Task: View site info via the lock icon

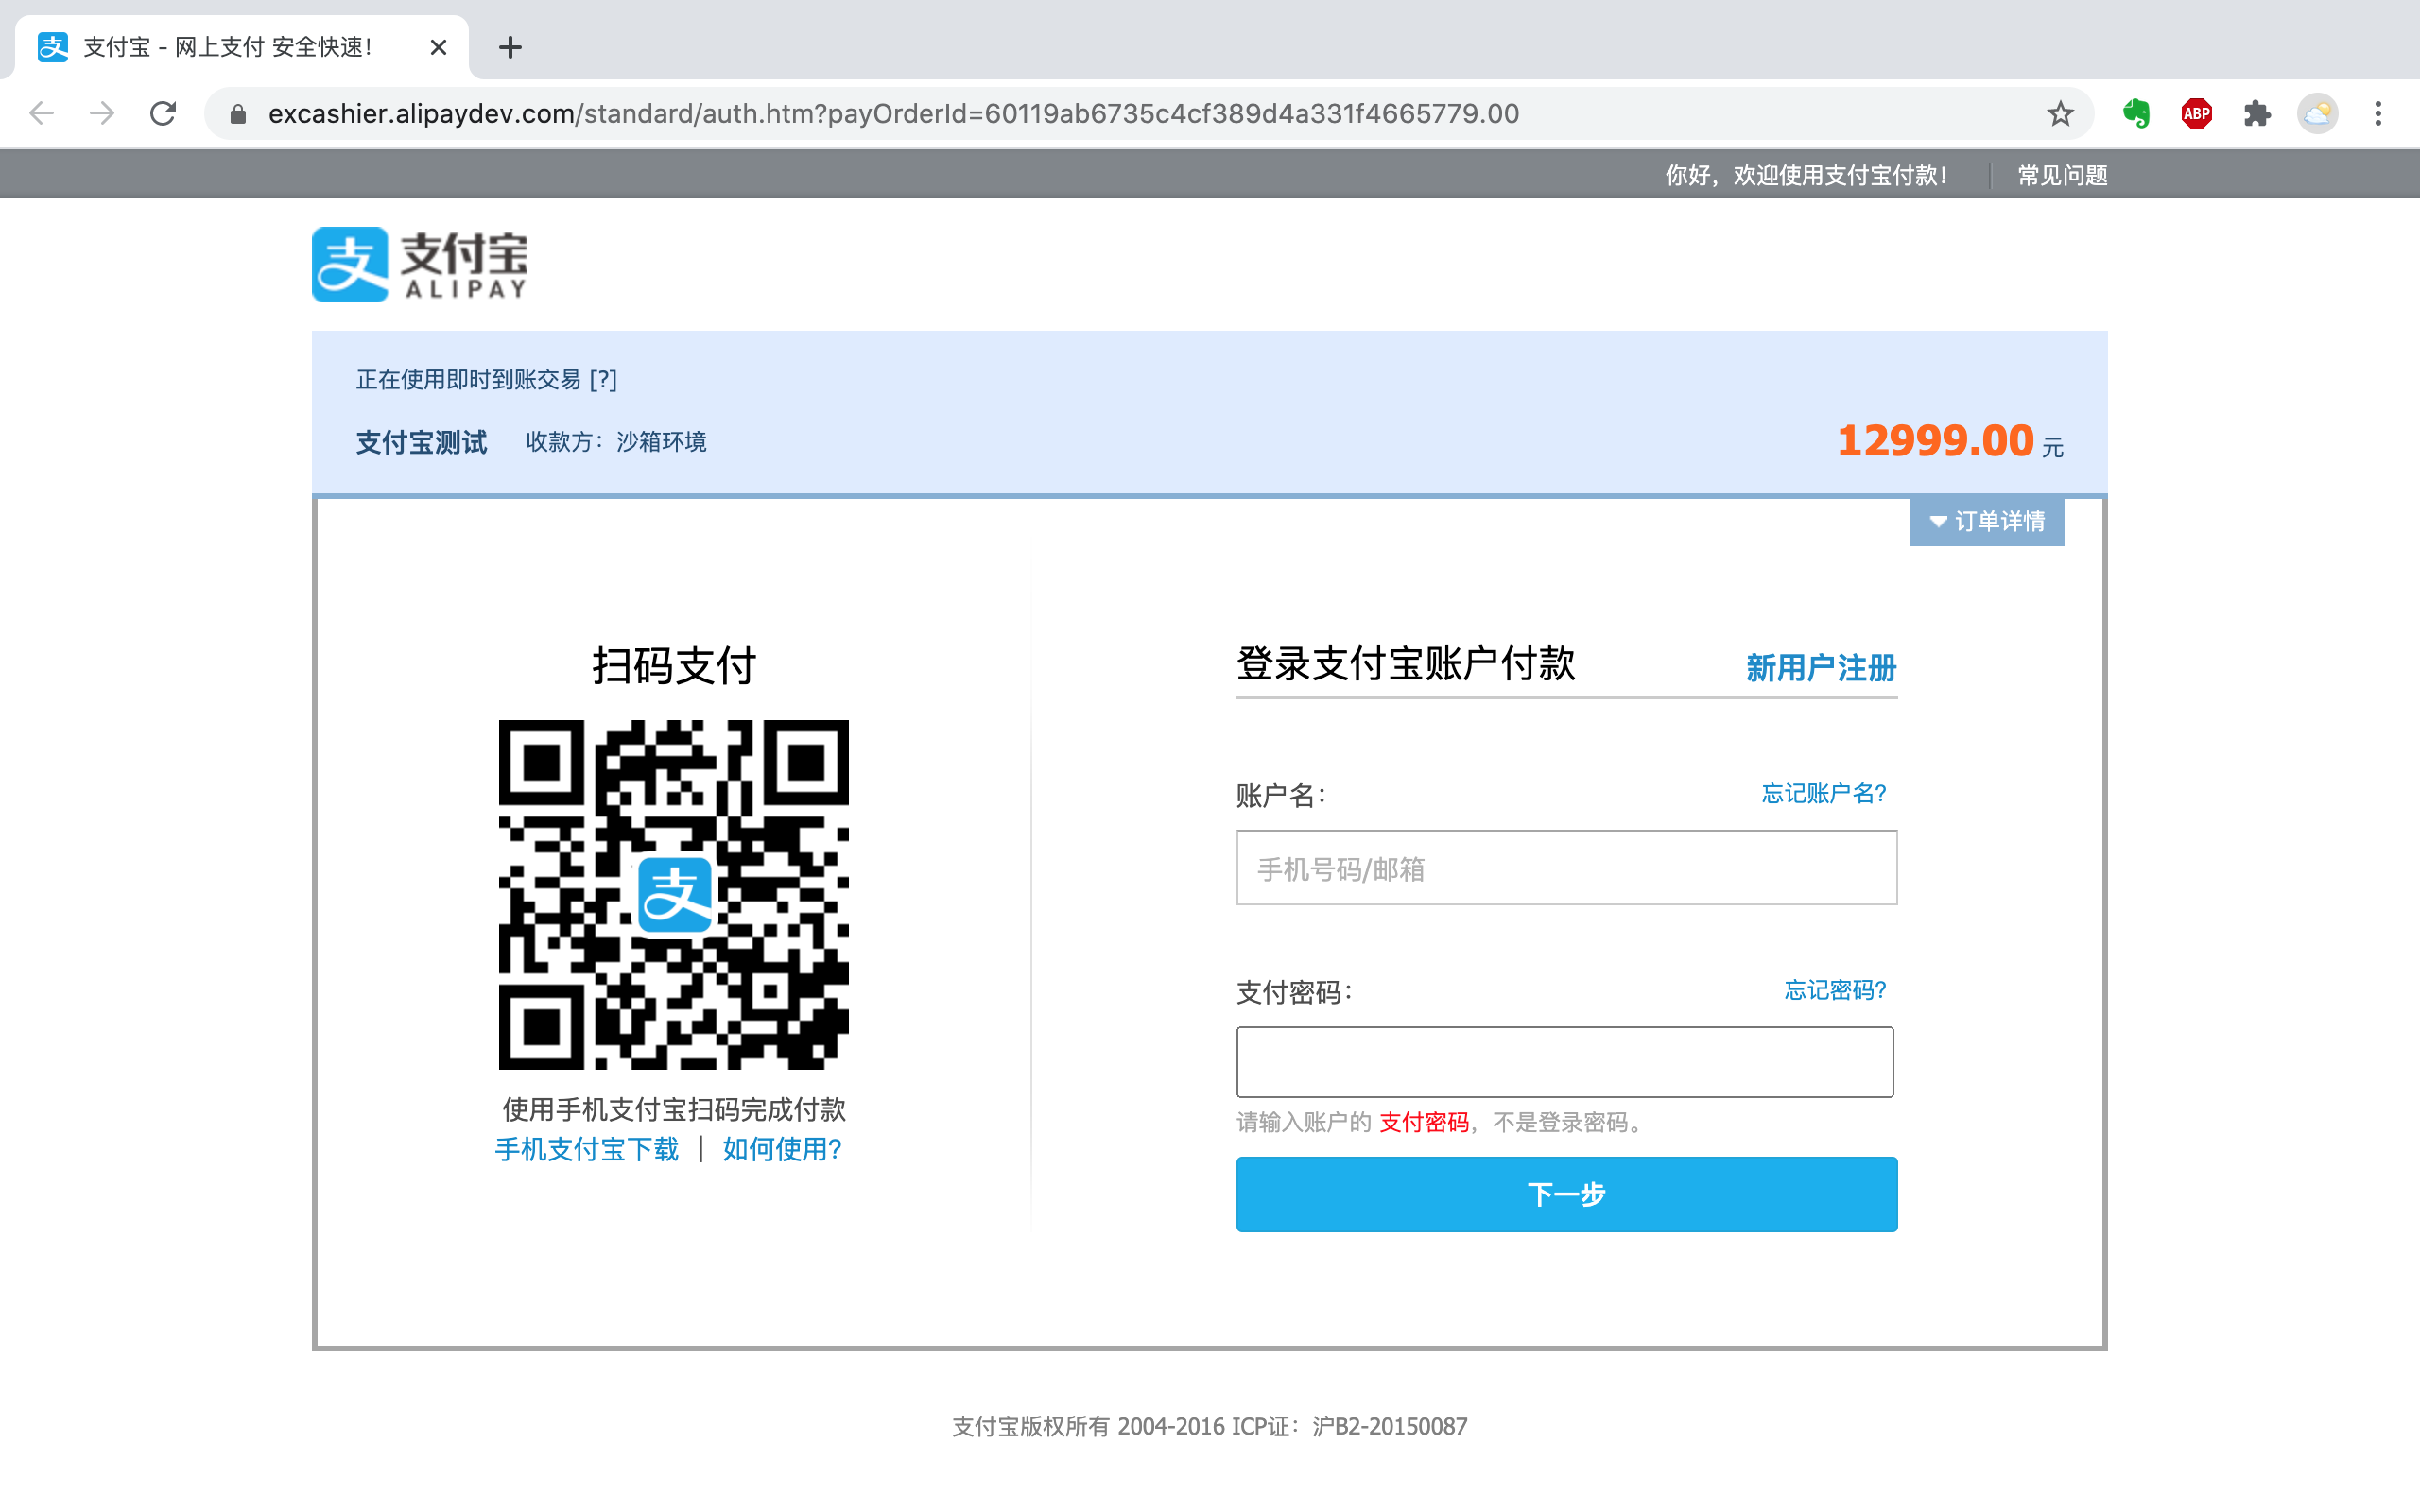Action: [238, 114]
